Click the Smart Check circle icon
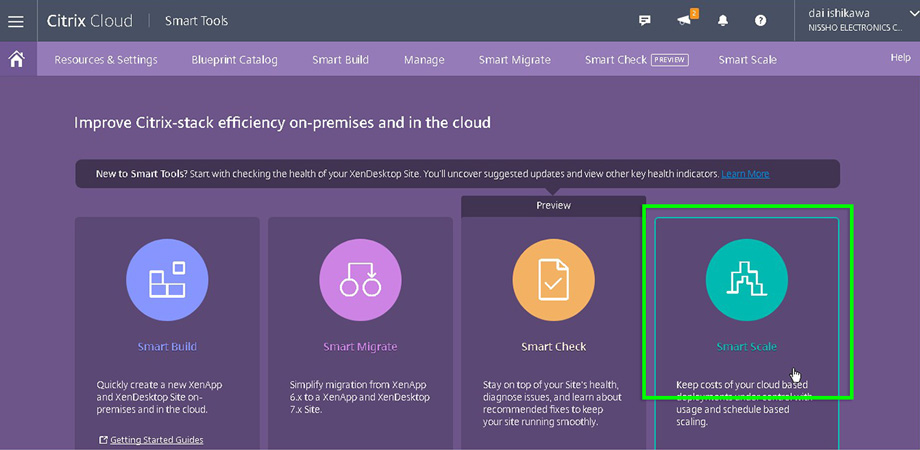 tap(553, 280)
